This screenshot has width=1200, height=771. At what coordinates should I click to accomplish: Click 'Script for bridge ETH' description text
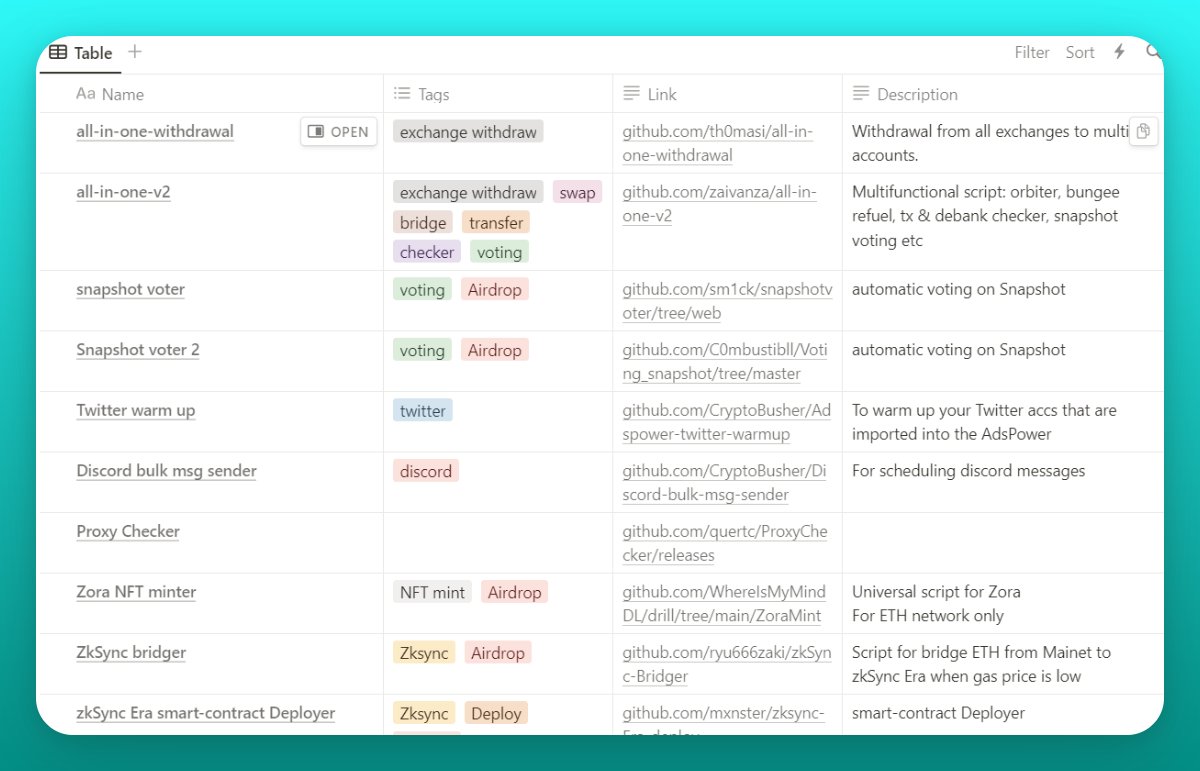tap(981, 664)
